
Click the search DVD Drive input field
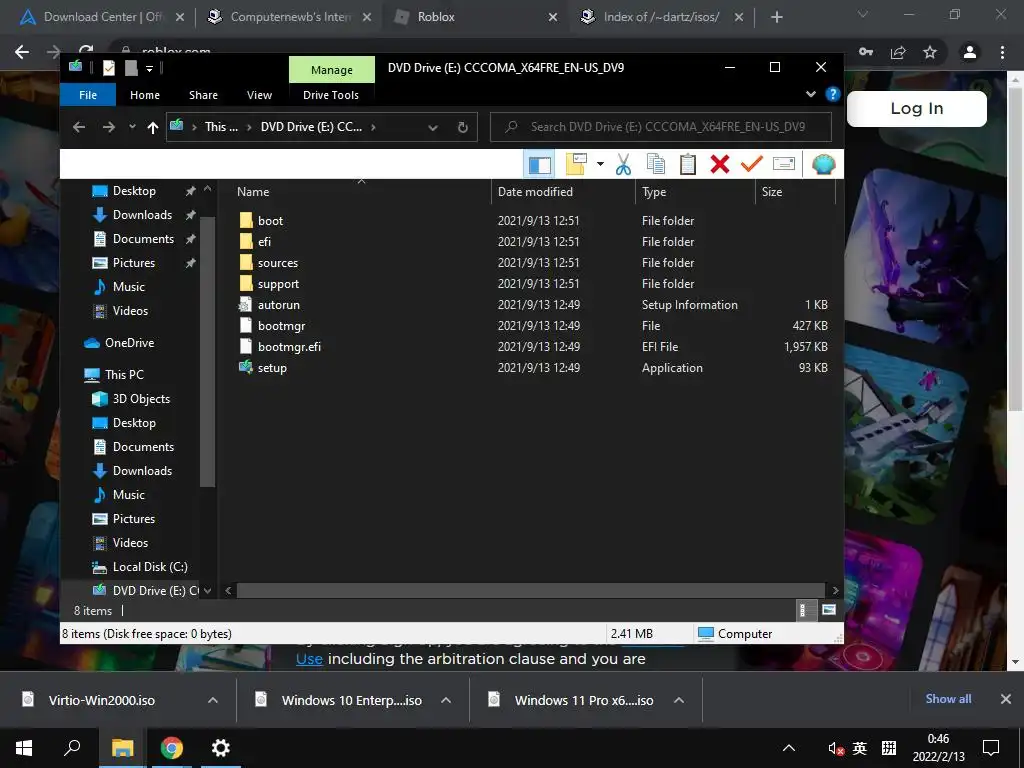pyautogui.click(x=661, y=127)
